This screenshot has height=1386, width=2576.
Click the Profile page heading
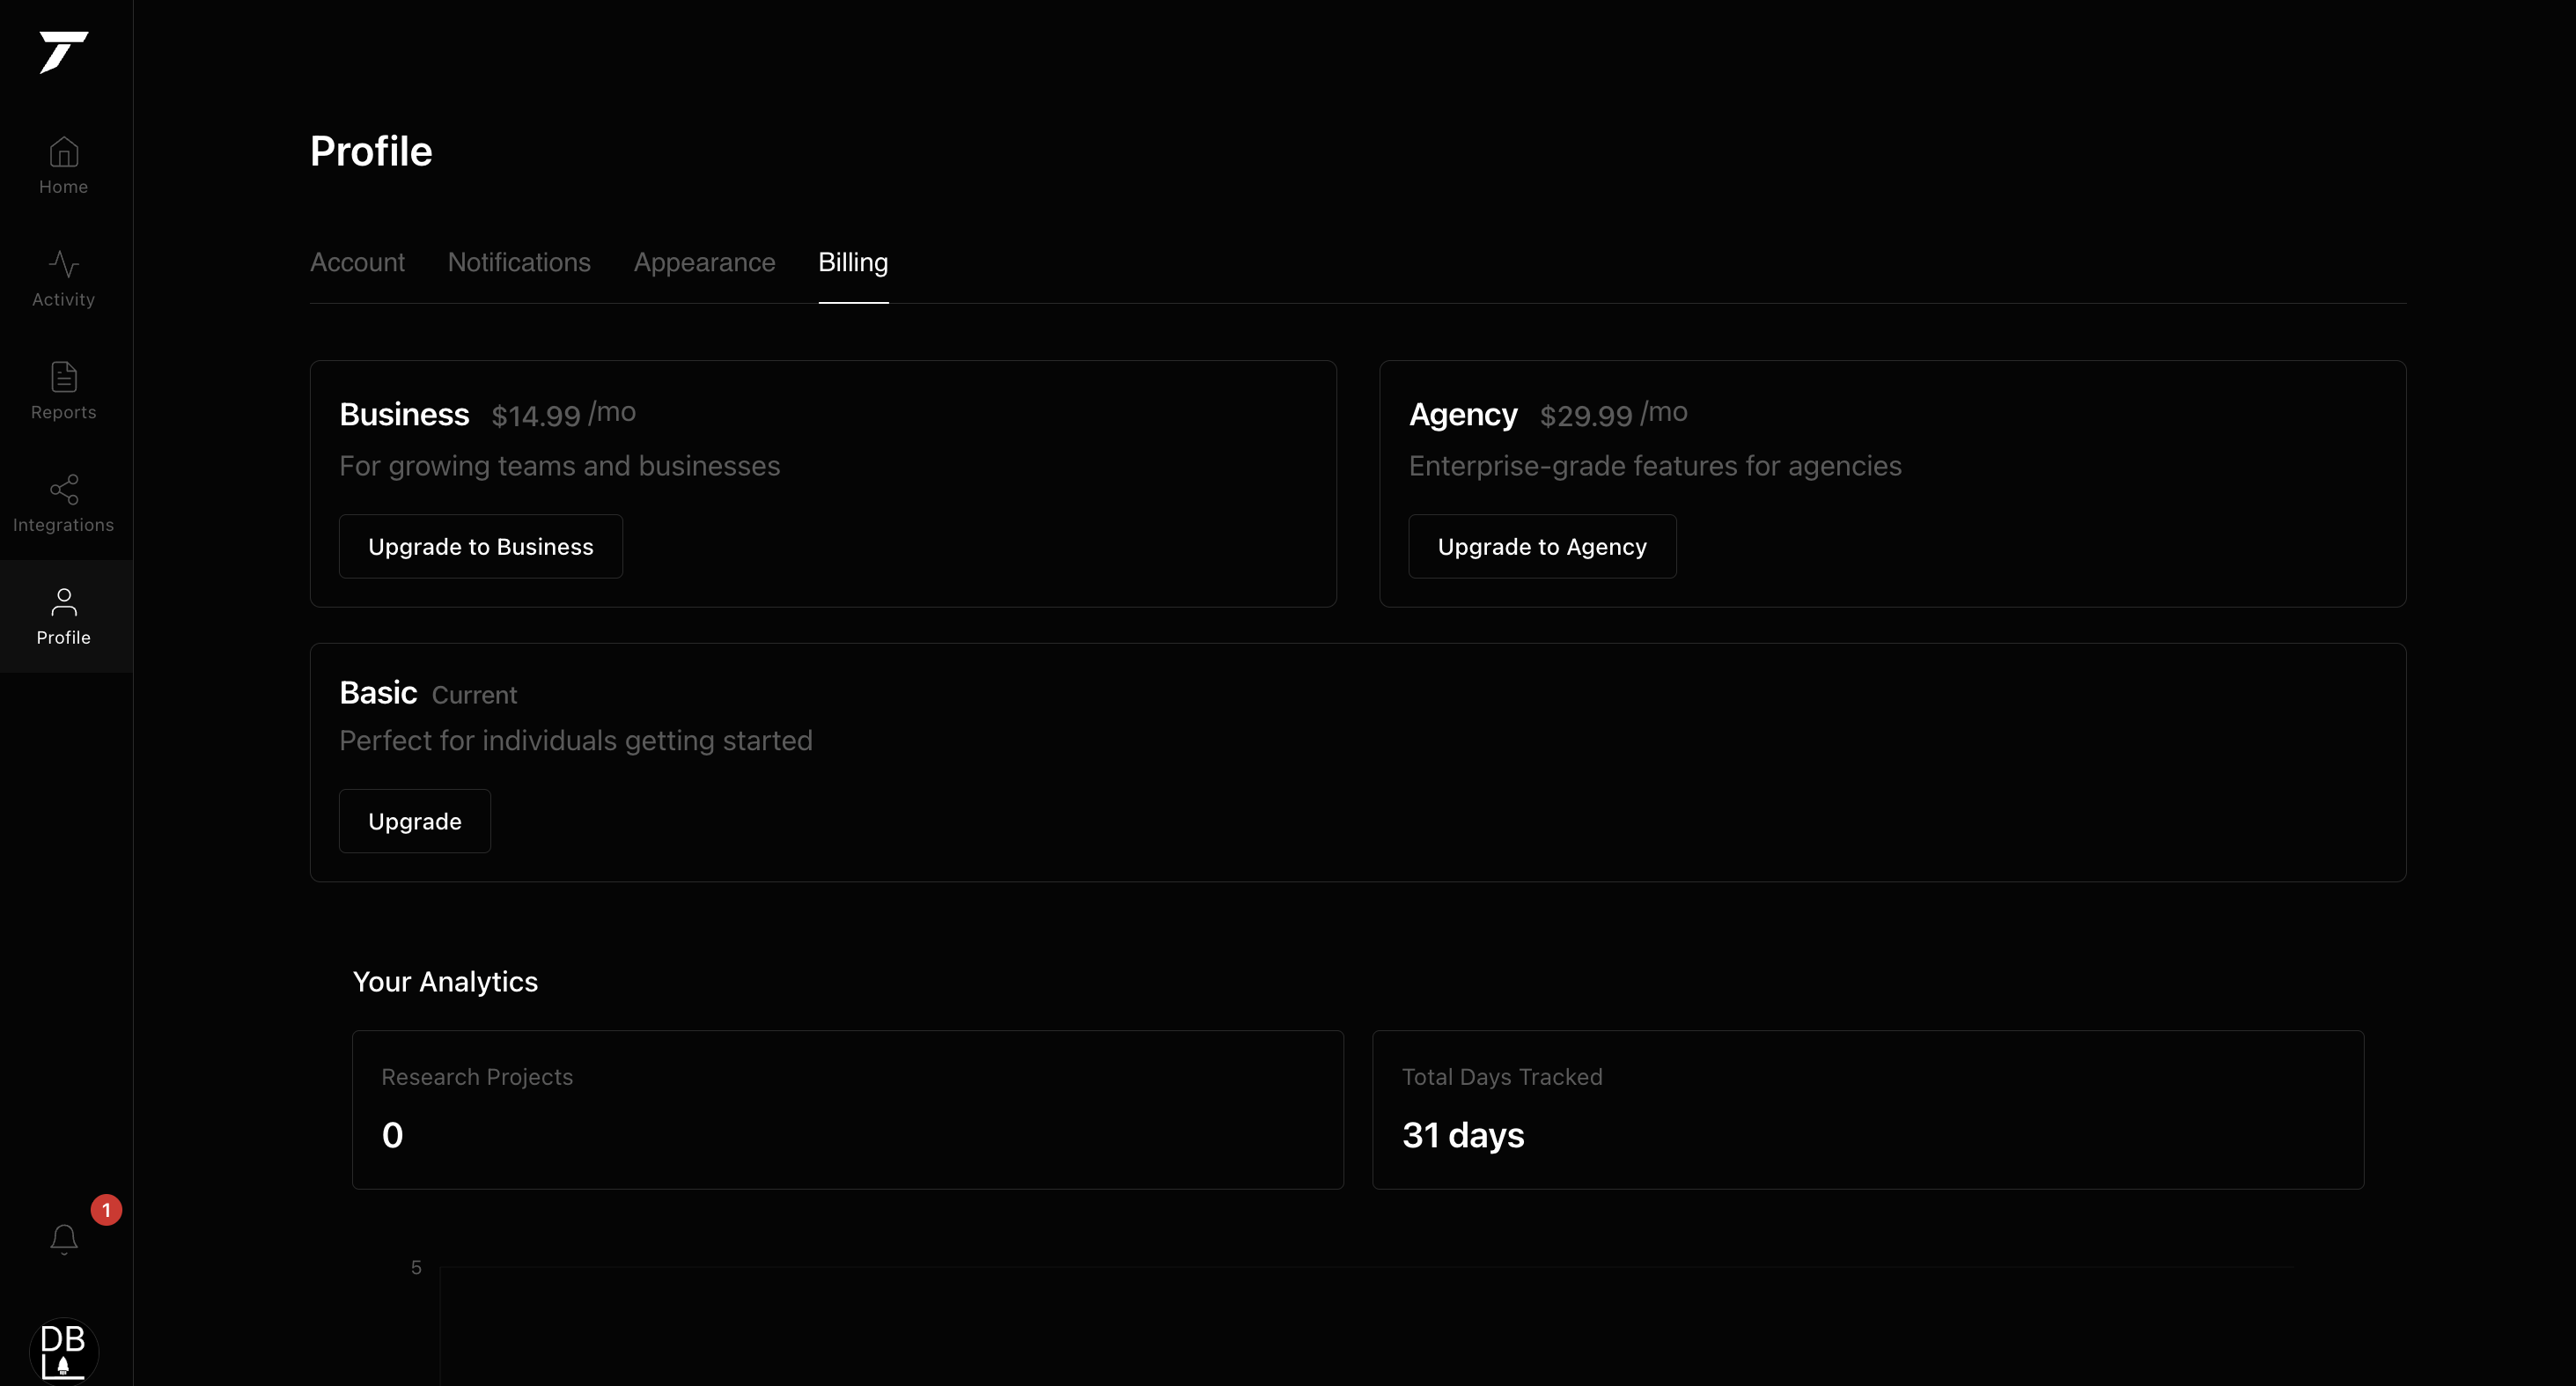371,151
